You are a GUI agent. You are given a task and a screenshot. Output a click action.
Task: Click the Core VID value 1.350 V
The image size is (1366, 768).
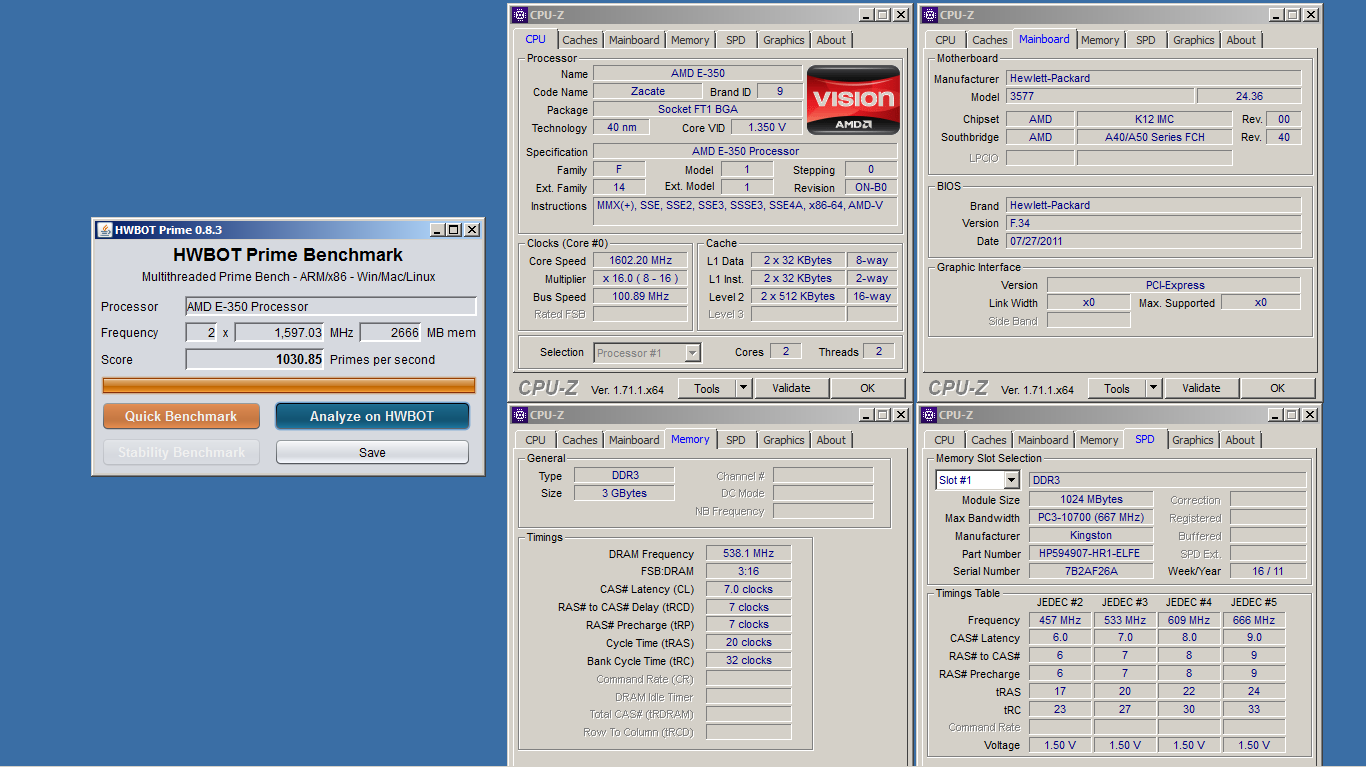pyautogui.click(x=767, y=127)
